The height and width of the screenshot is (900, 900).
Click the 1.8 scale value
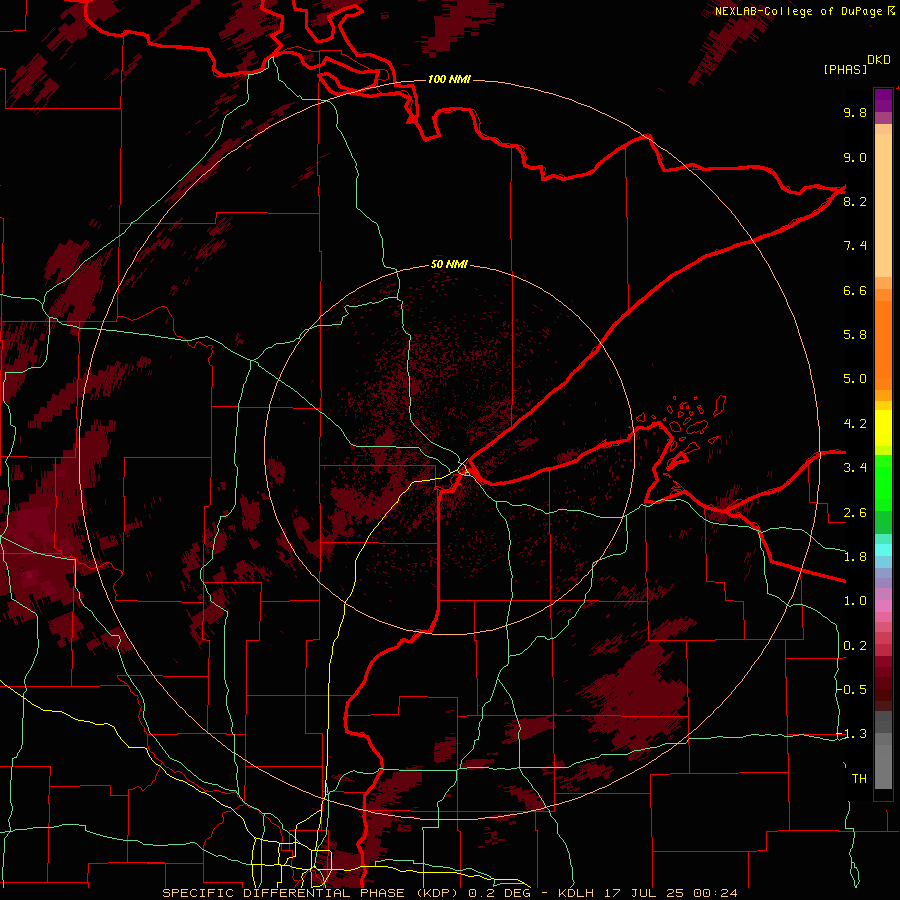pyautogui.click(x=855, y=557)
